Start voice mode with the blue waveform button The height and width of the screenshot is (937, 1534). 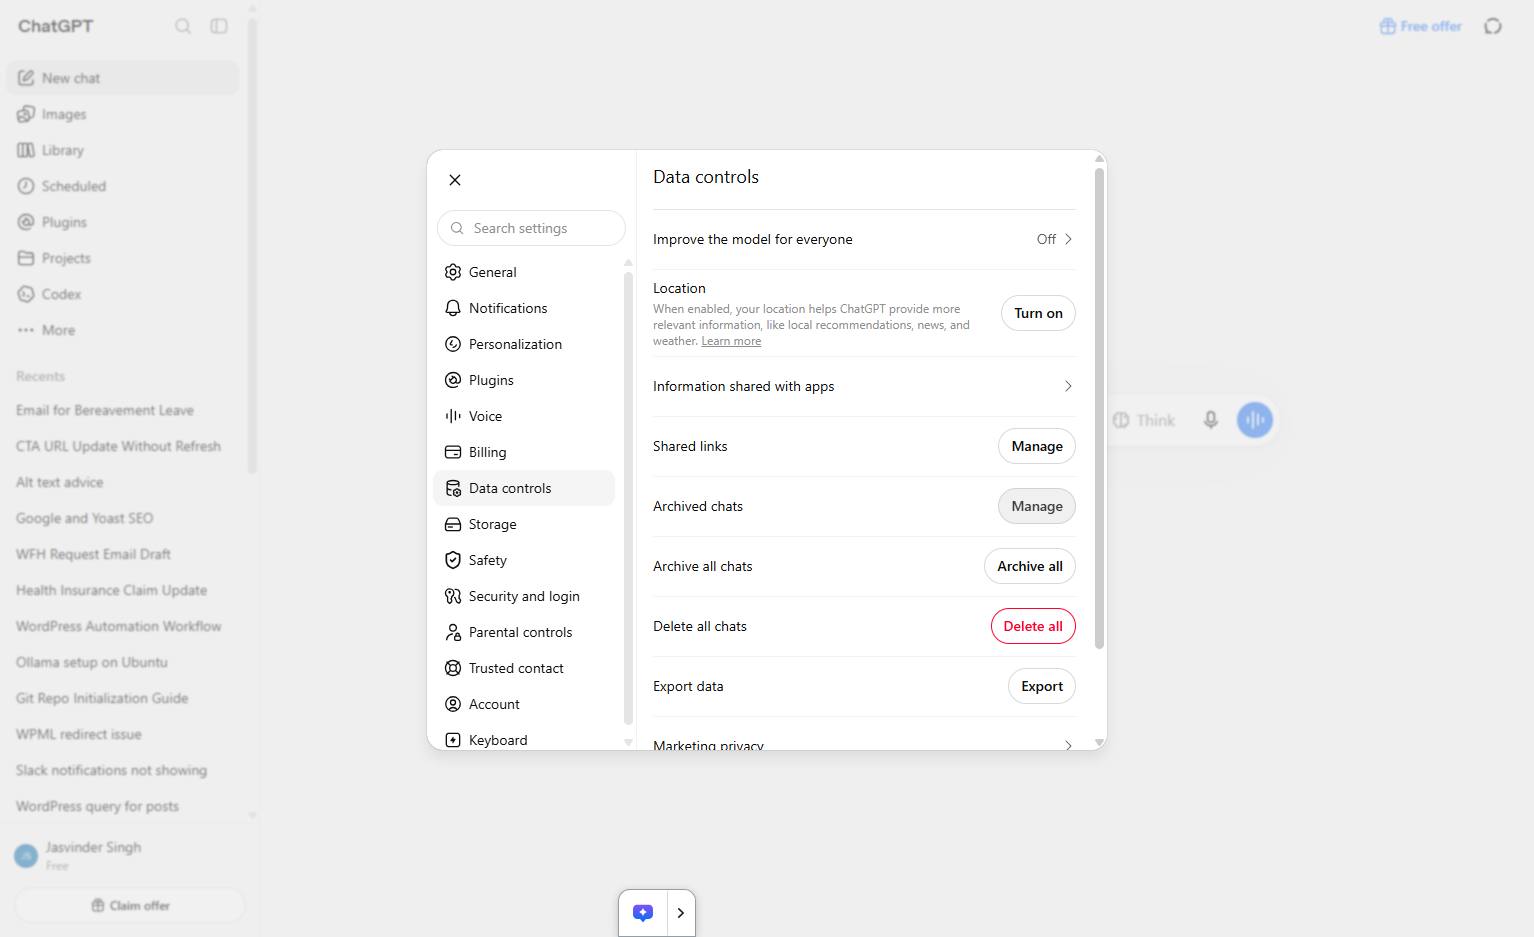(x=1255, y=420)
